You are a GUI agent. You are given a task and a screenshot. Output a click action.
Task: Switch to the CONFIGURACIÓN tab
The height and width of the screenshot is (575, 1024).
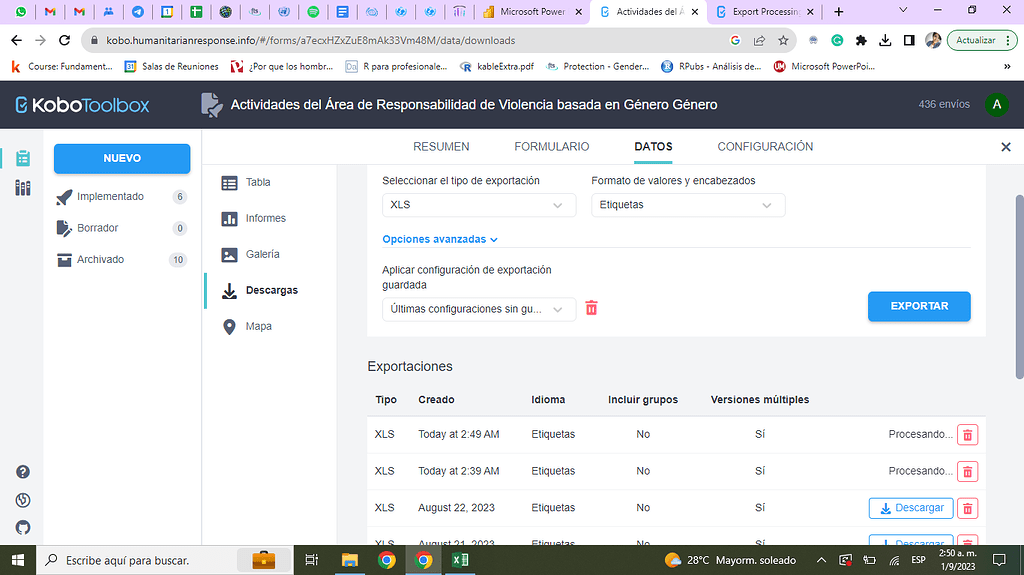tap(765, 146)
